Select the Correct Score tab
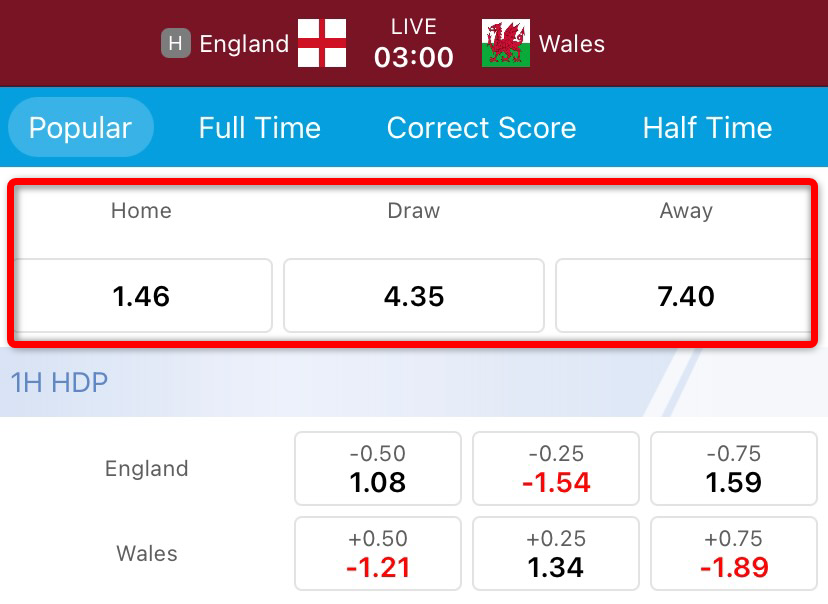Screen dimensions: 828x604 coord(481,128)
